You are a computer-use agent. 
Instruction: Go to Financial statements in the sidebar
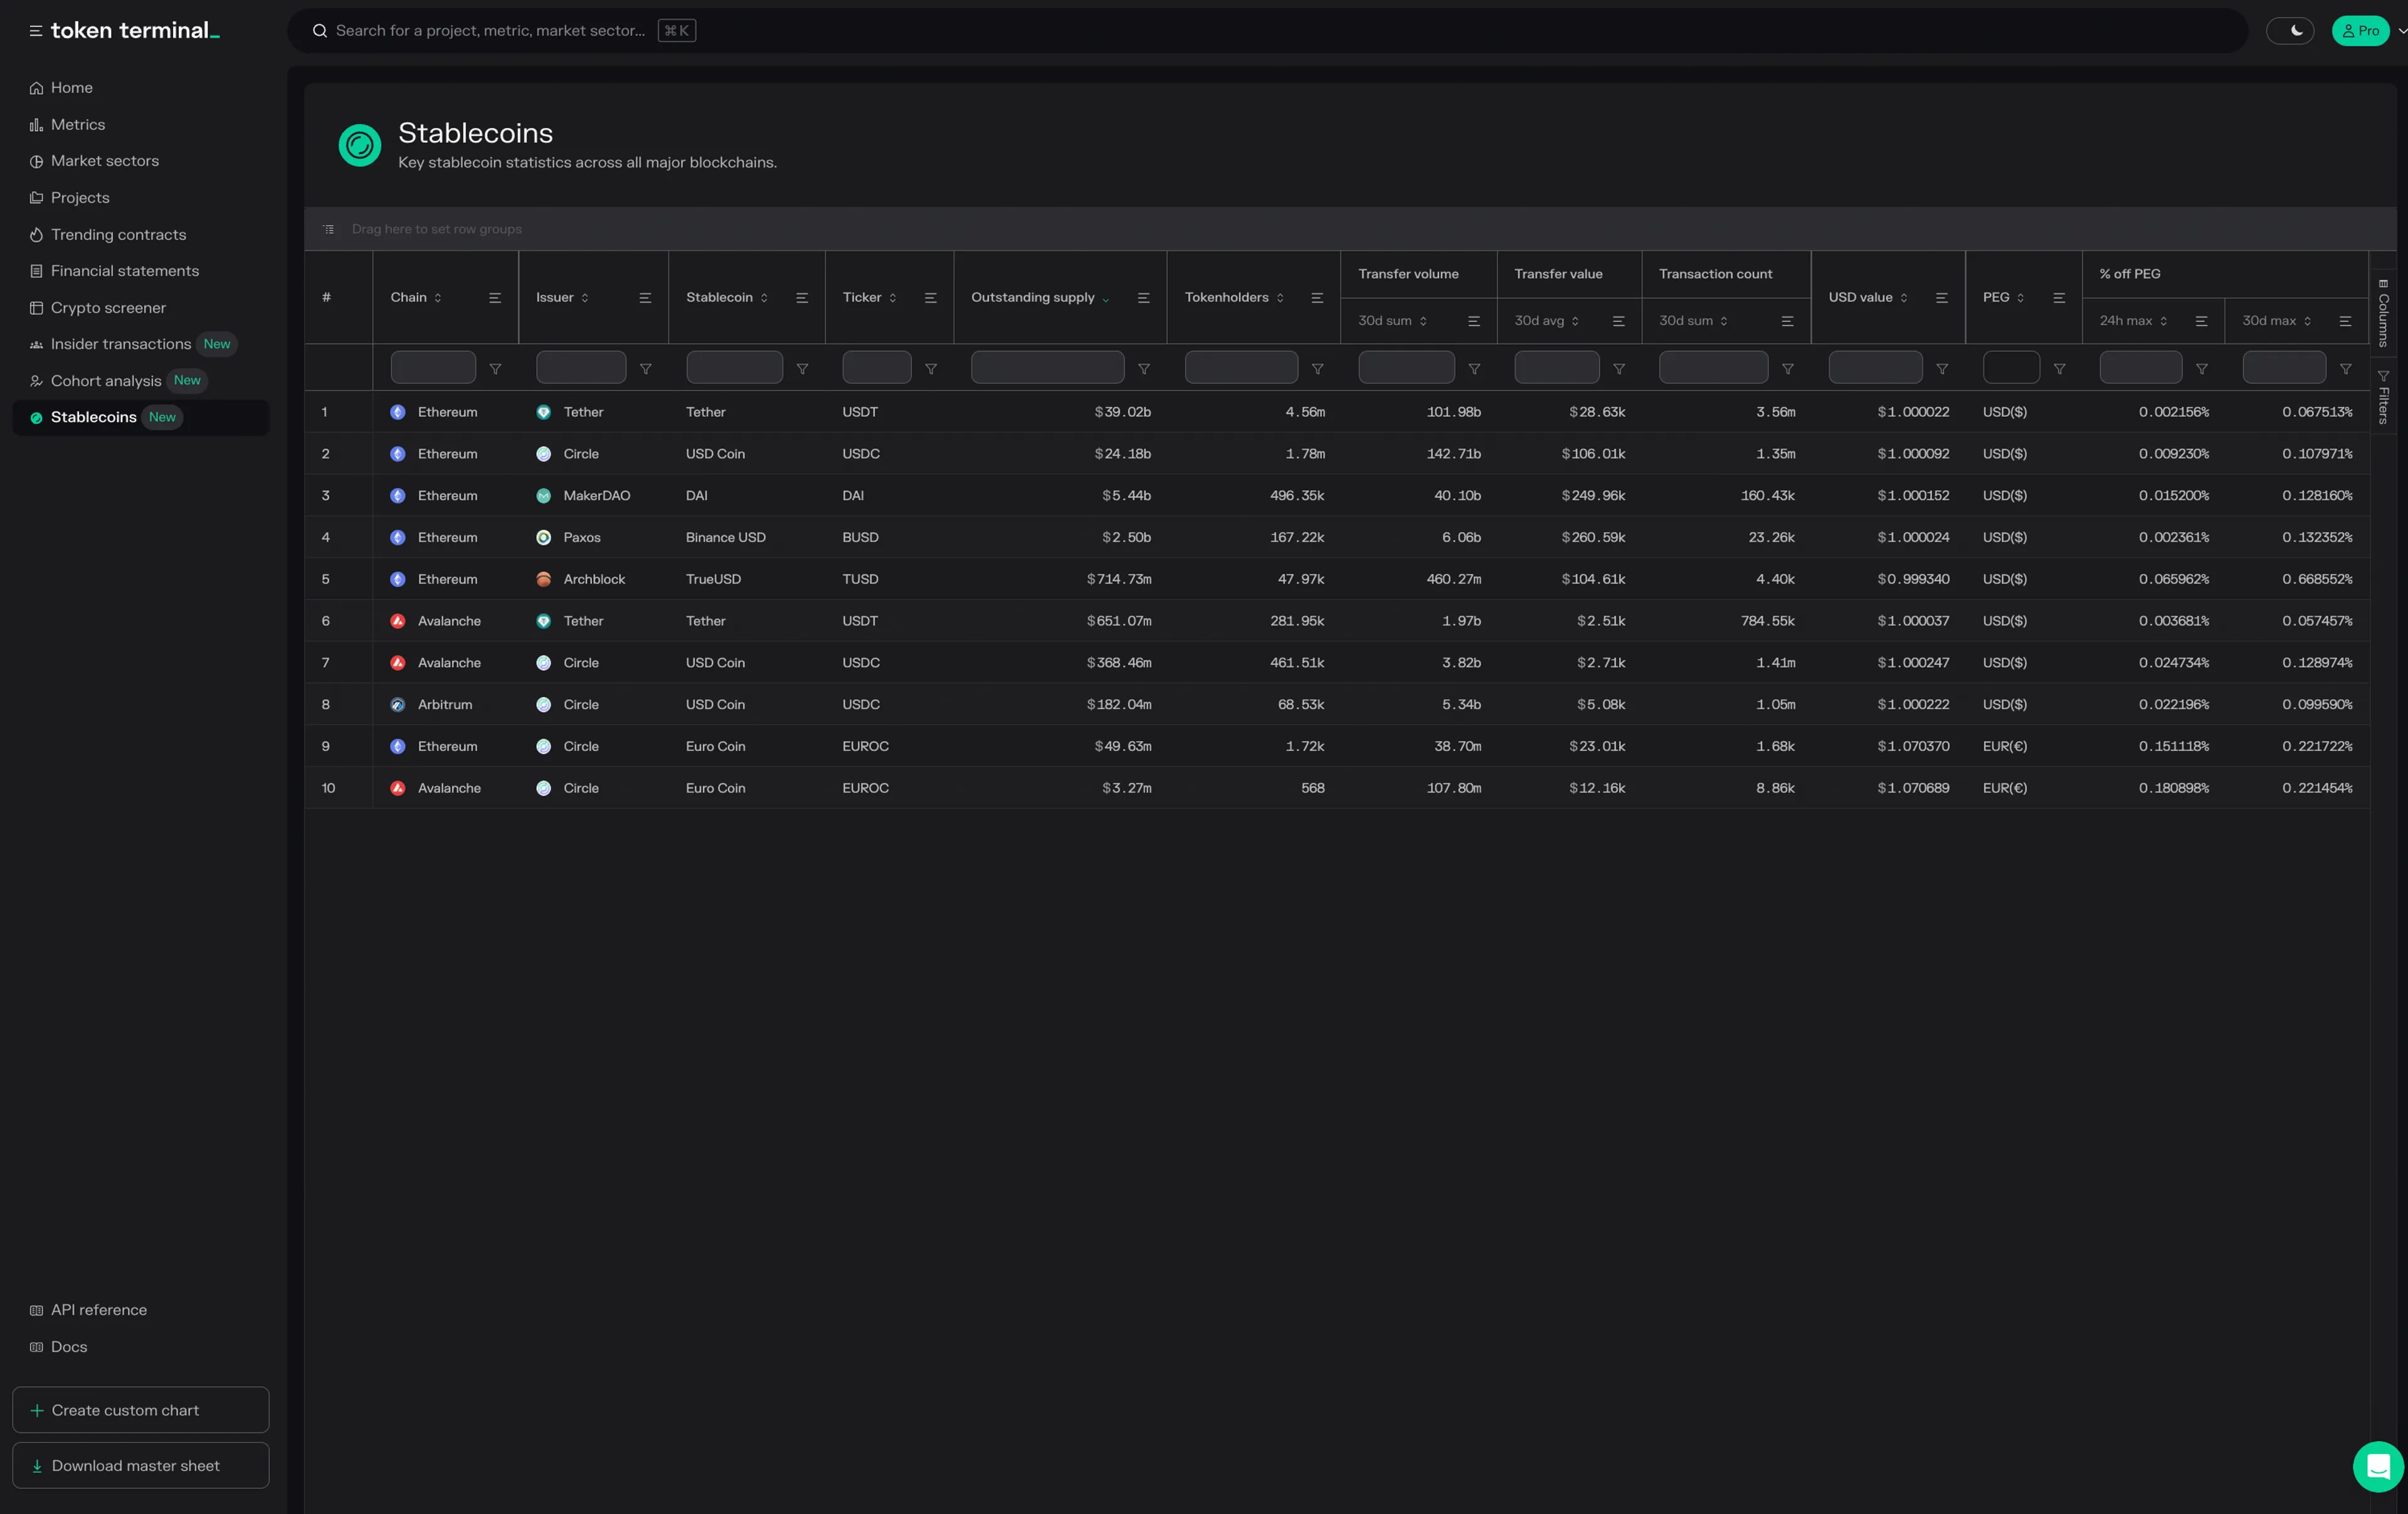point(124,271)
